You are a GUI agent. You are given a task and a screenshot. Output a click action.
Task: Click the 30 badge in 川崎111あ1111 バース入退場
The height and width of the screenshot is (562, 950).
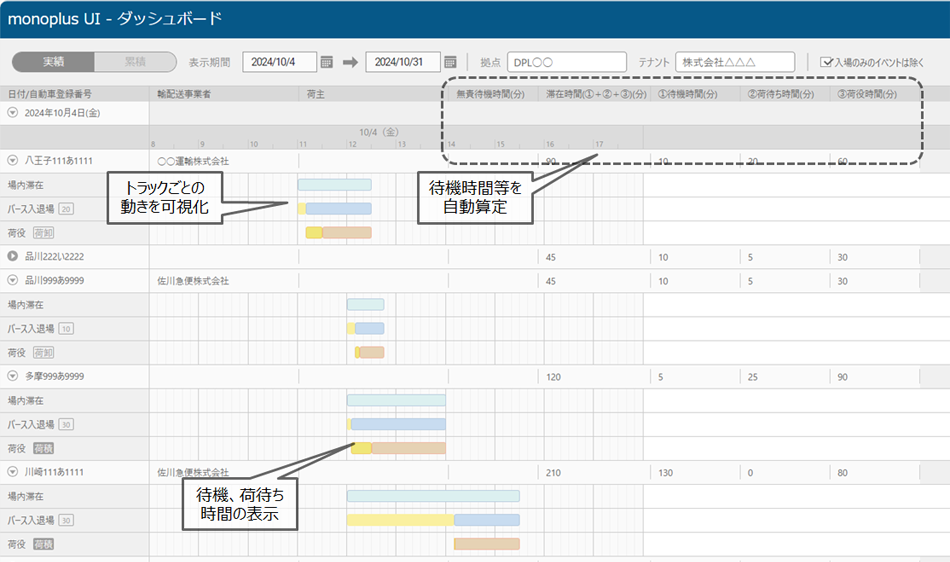pos(66,520)
